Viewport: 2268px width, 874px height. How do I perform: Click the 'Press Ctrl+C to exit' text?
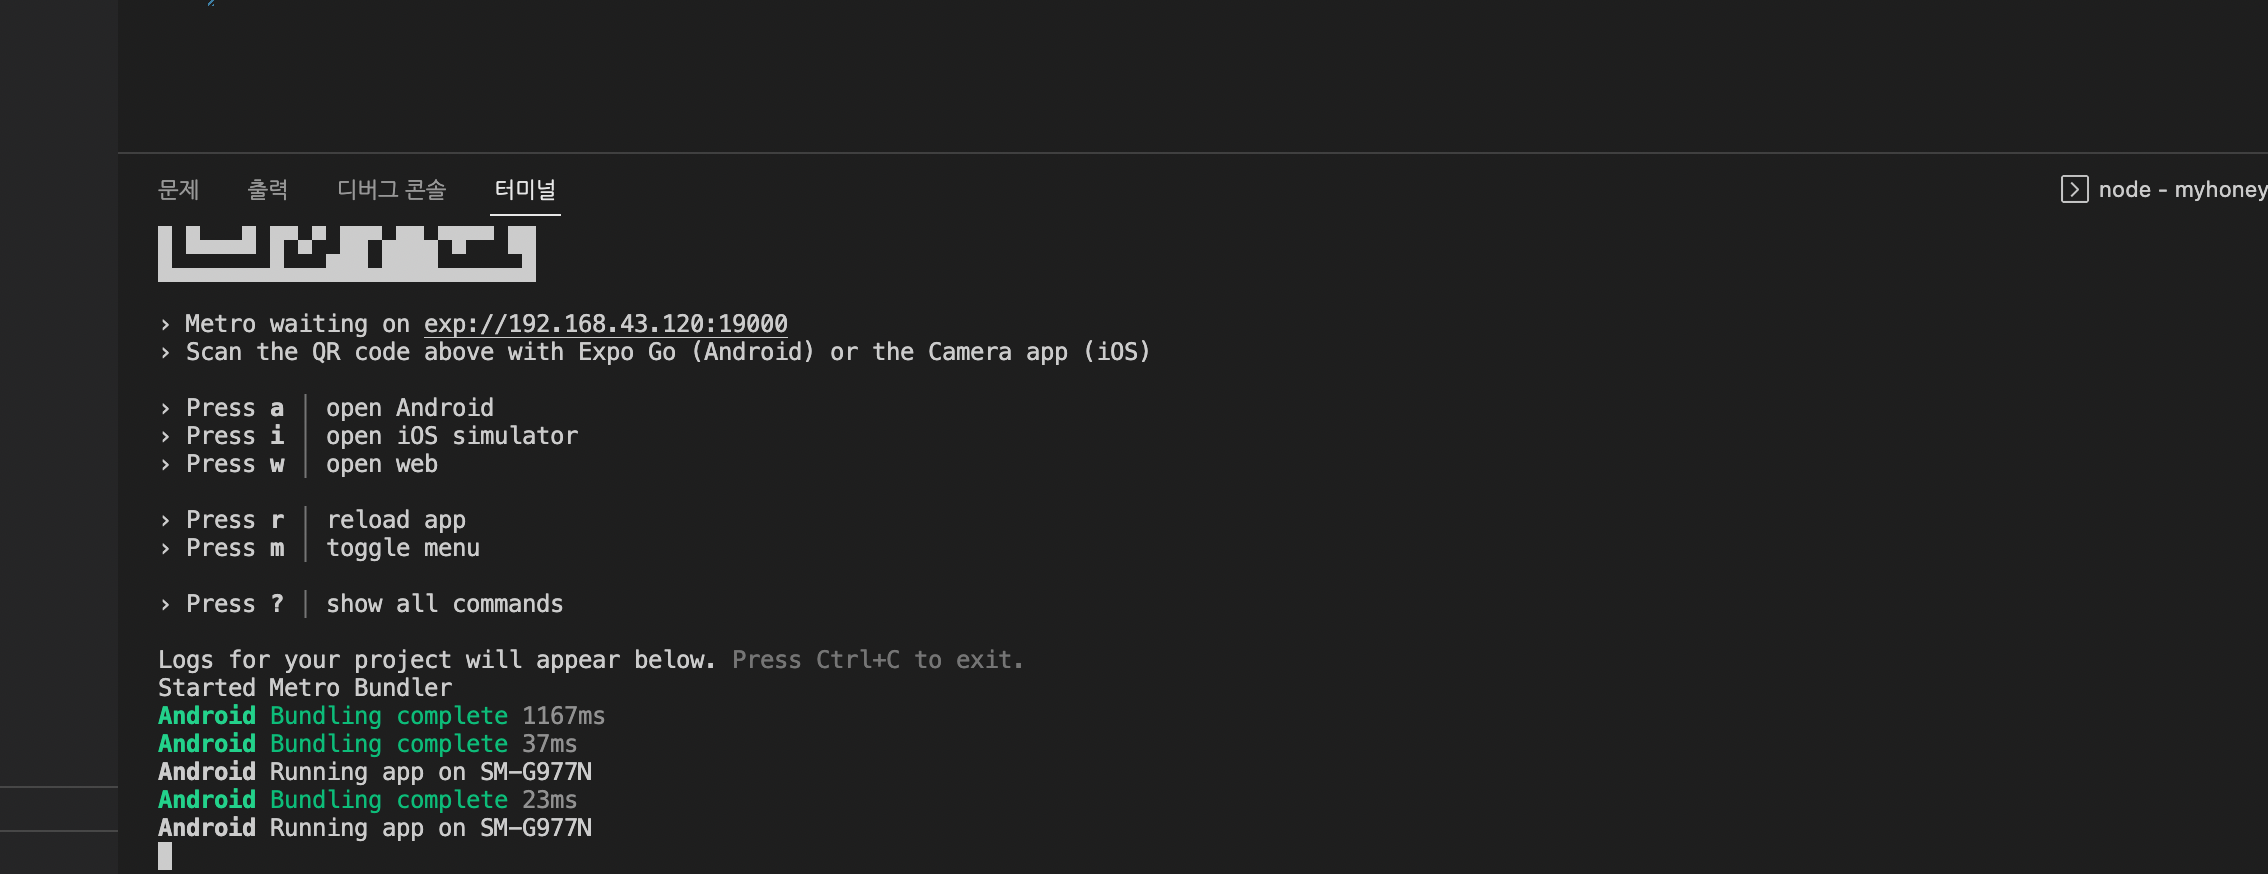pyautogui.click(x=877, y=660)
